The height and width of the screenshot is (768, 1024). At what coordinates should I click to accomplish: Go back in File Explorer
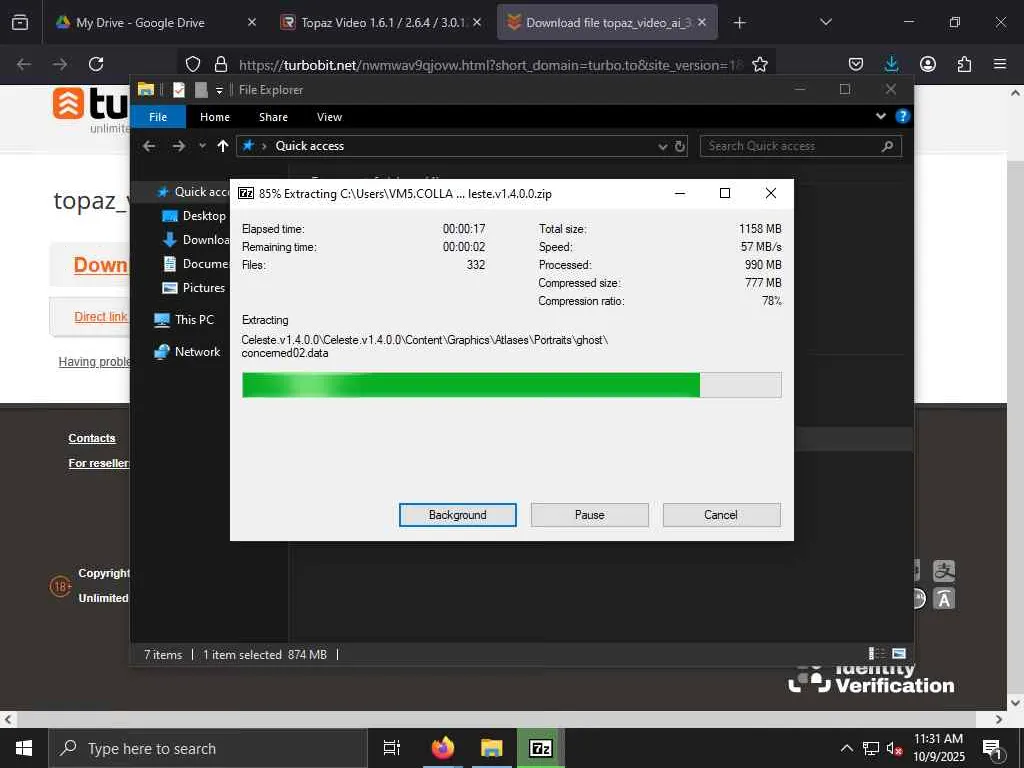pyautogui.click(x=149, y=146)
